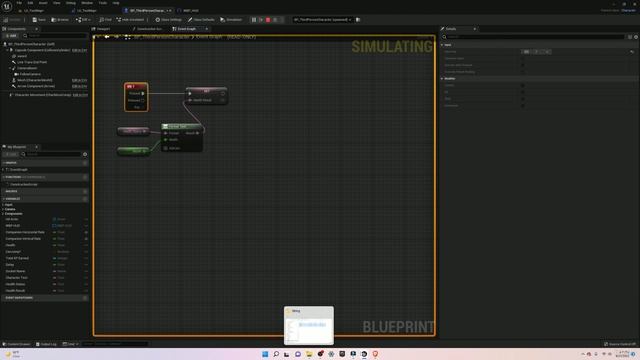640x360 pixels.
Task: Open the Help menu
Action: (116, 3)
